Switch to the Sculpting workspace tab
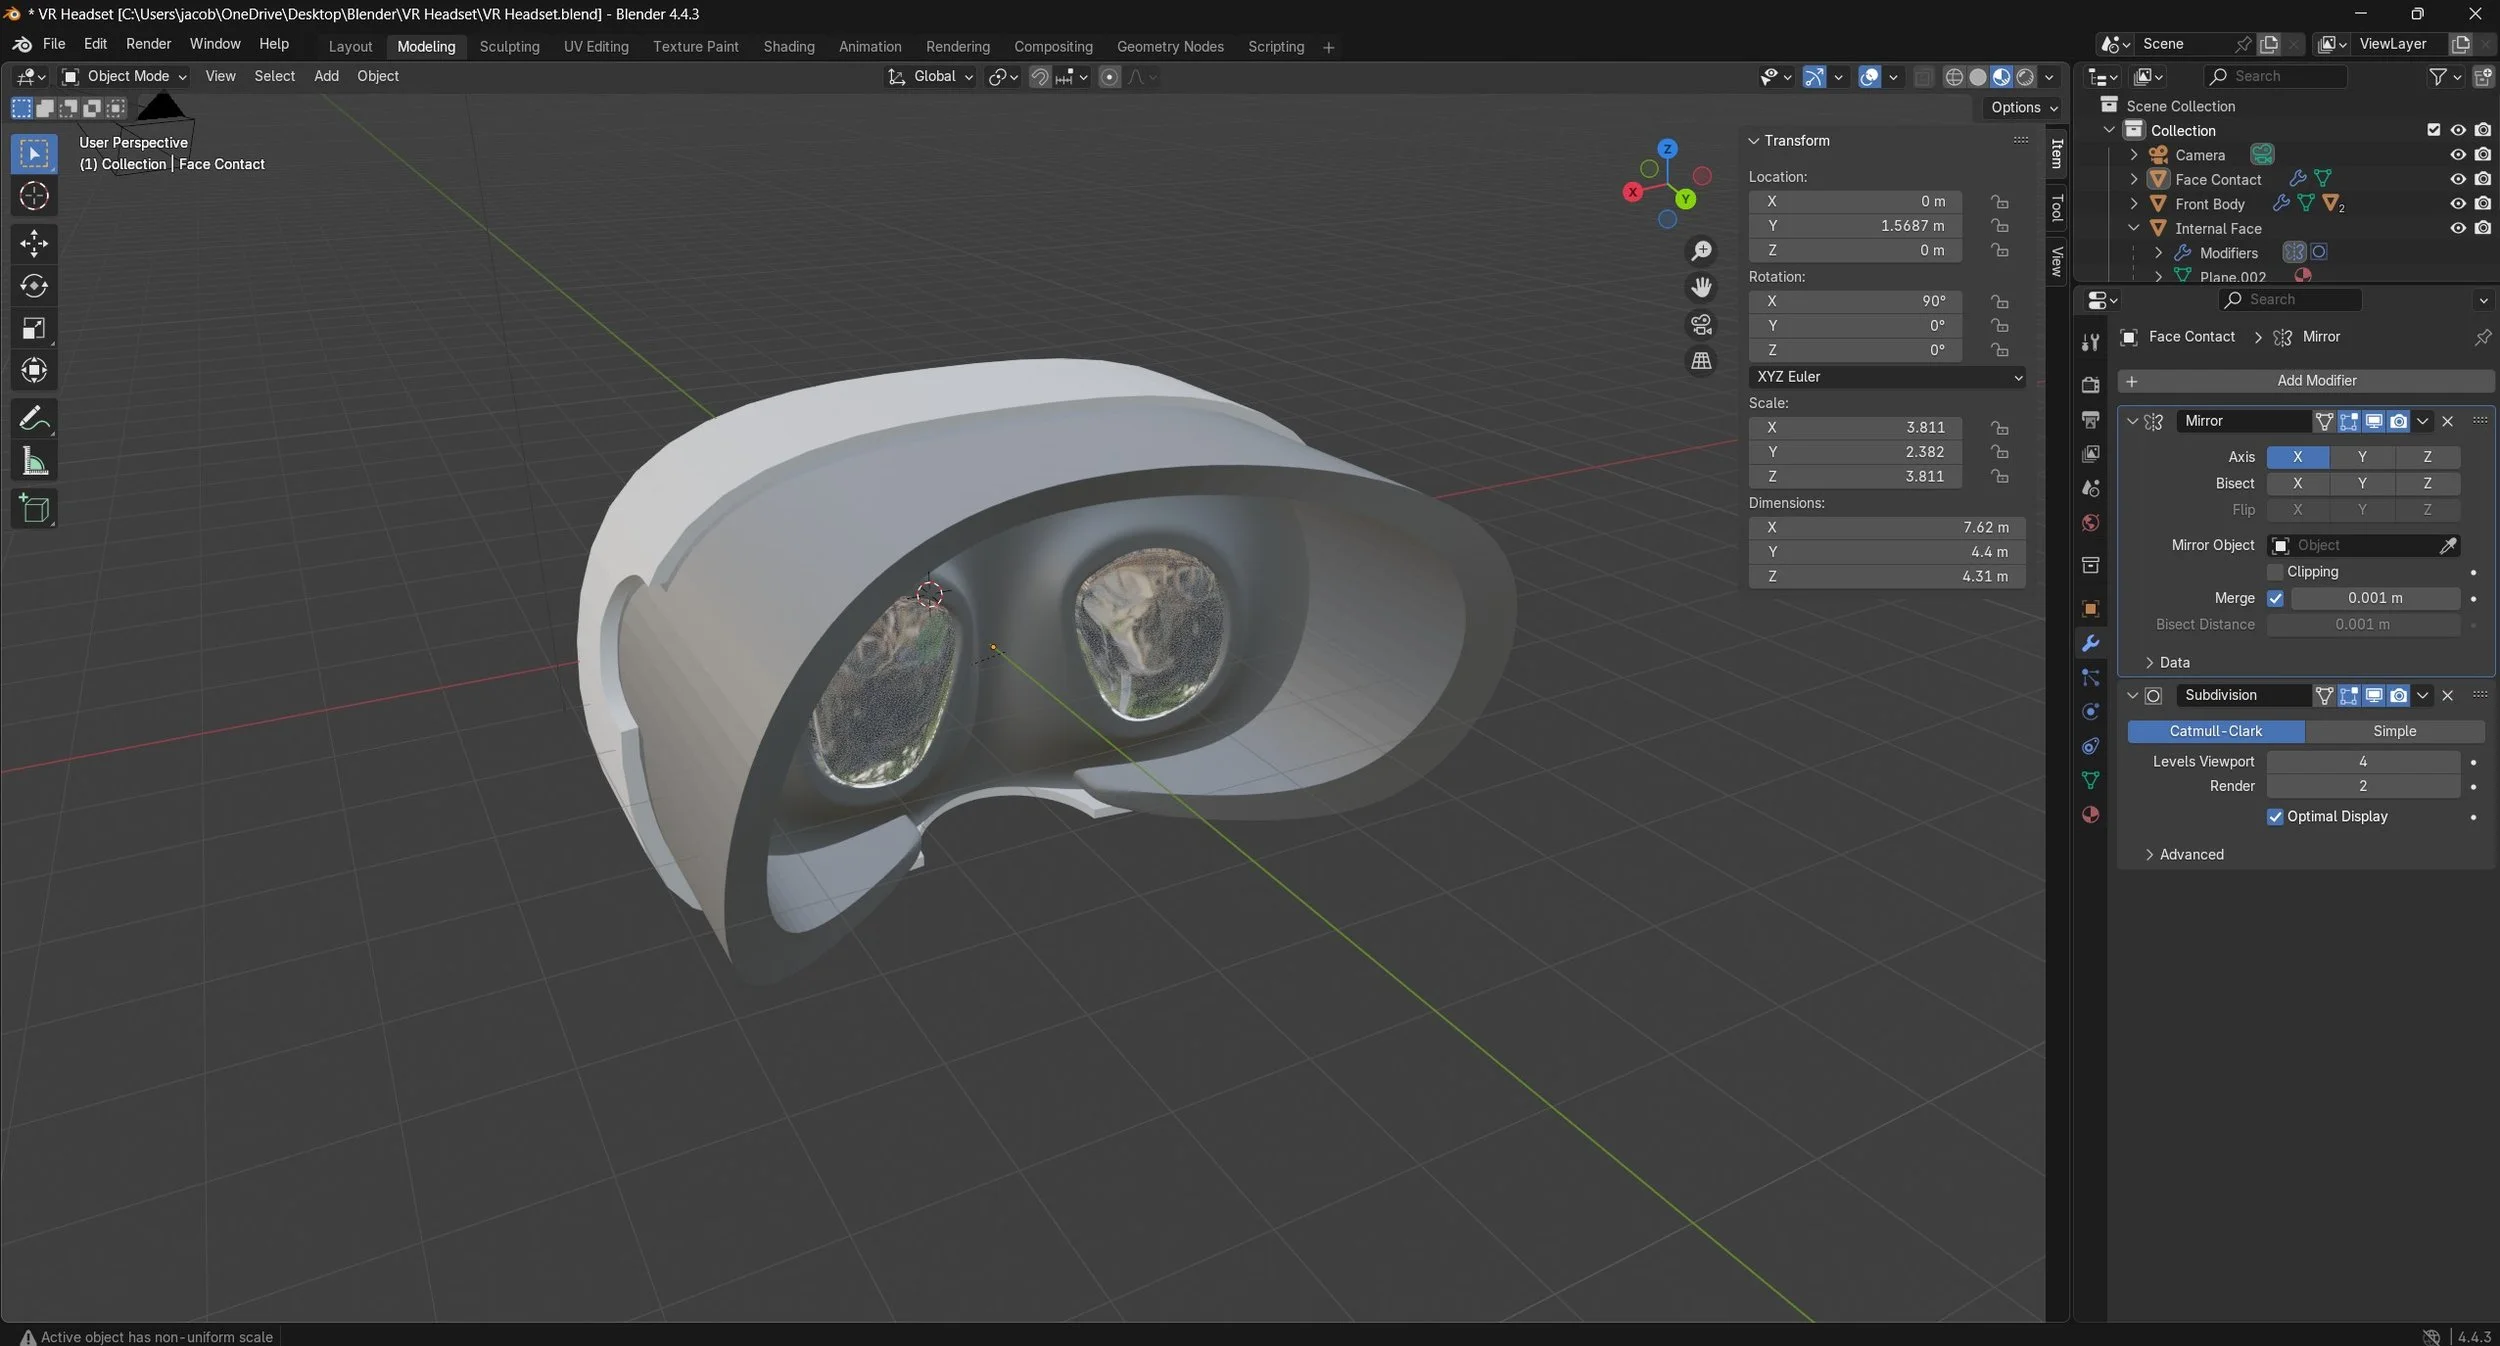Viewport: 2500px width, 1346px height. coord(509,46)
